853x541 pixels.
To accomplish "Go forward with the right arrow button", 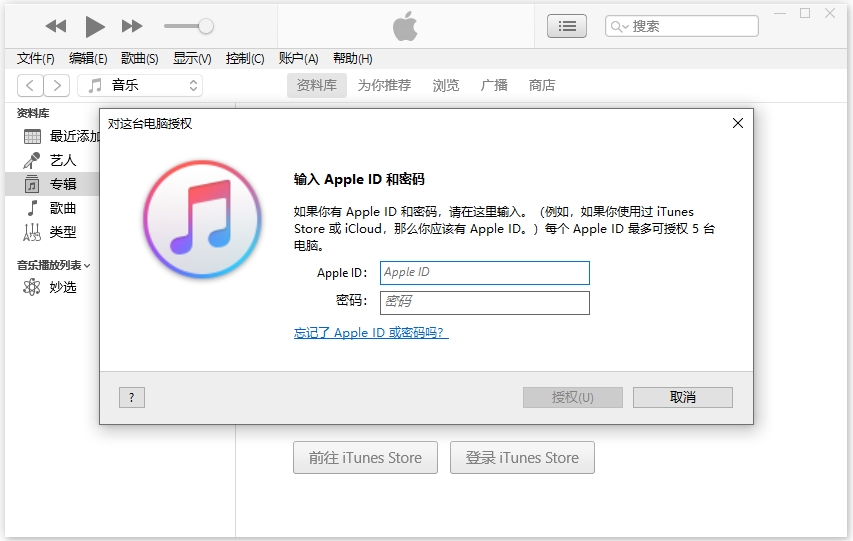I will pos(57,85).
